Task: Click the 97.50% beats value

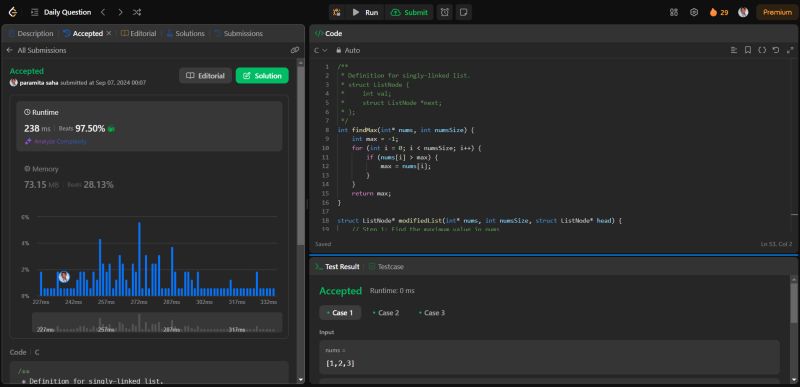Action: click(90, 128)
